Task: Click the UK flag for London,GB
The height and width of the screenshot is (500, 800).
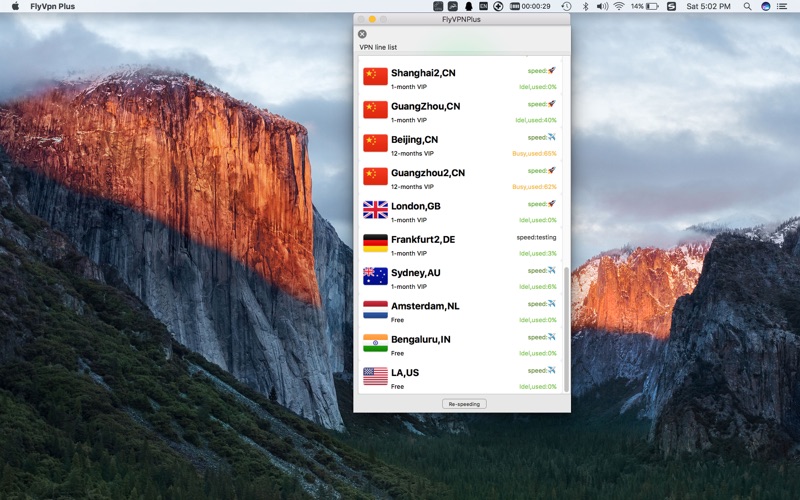Action: click(x=375, y=209)
